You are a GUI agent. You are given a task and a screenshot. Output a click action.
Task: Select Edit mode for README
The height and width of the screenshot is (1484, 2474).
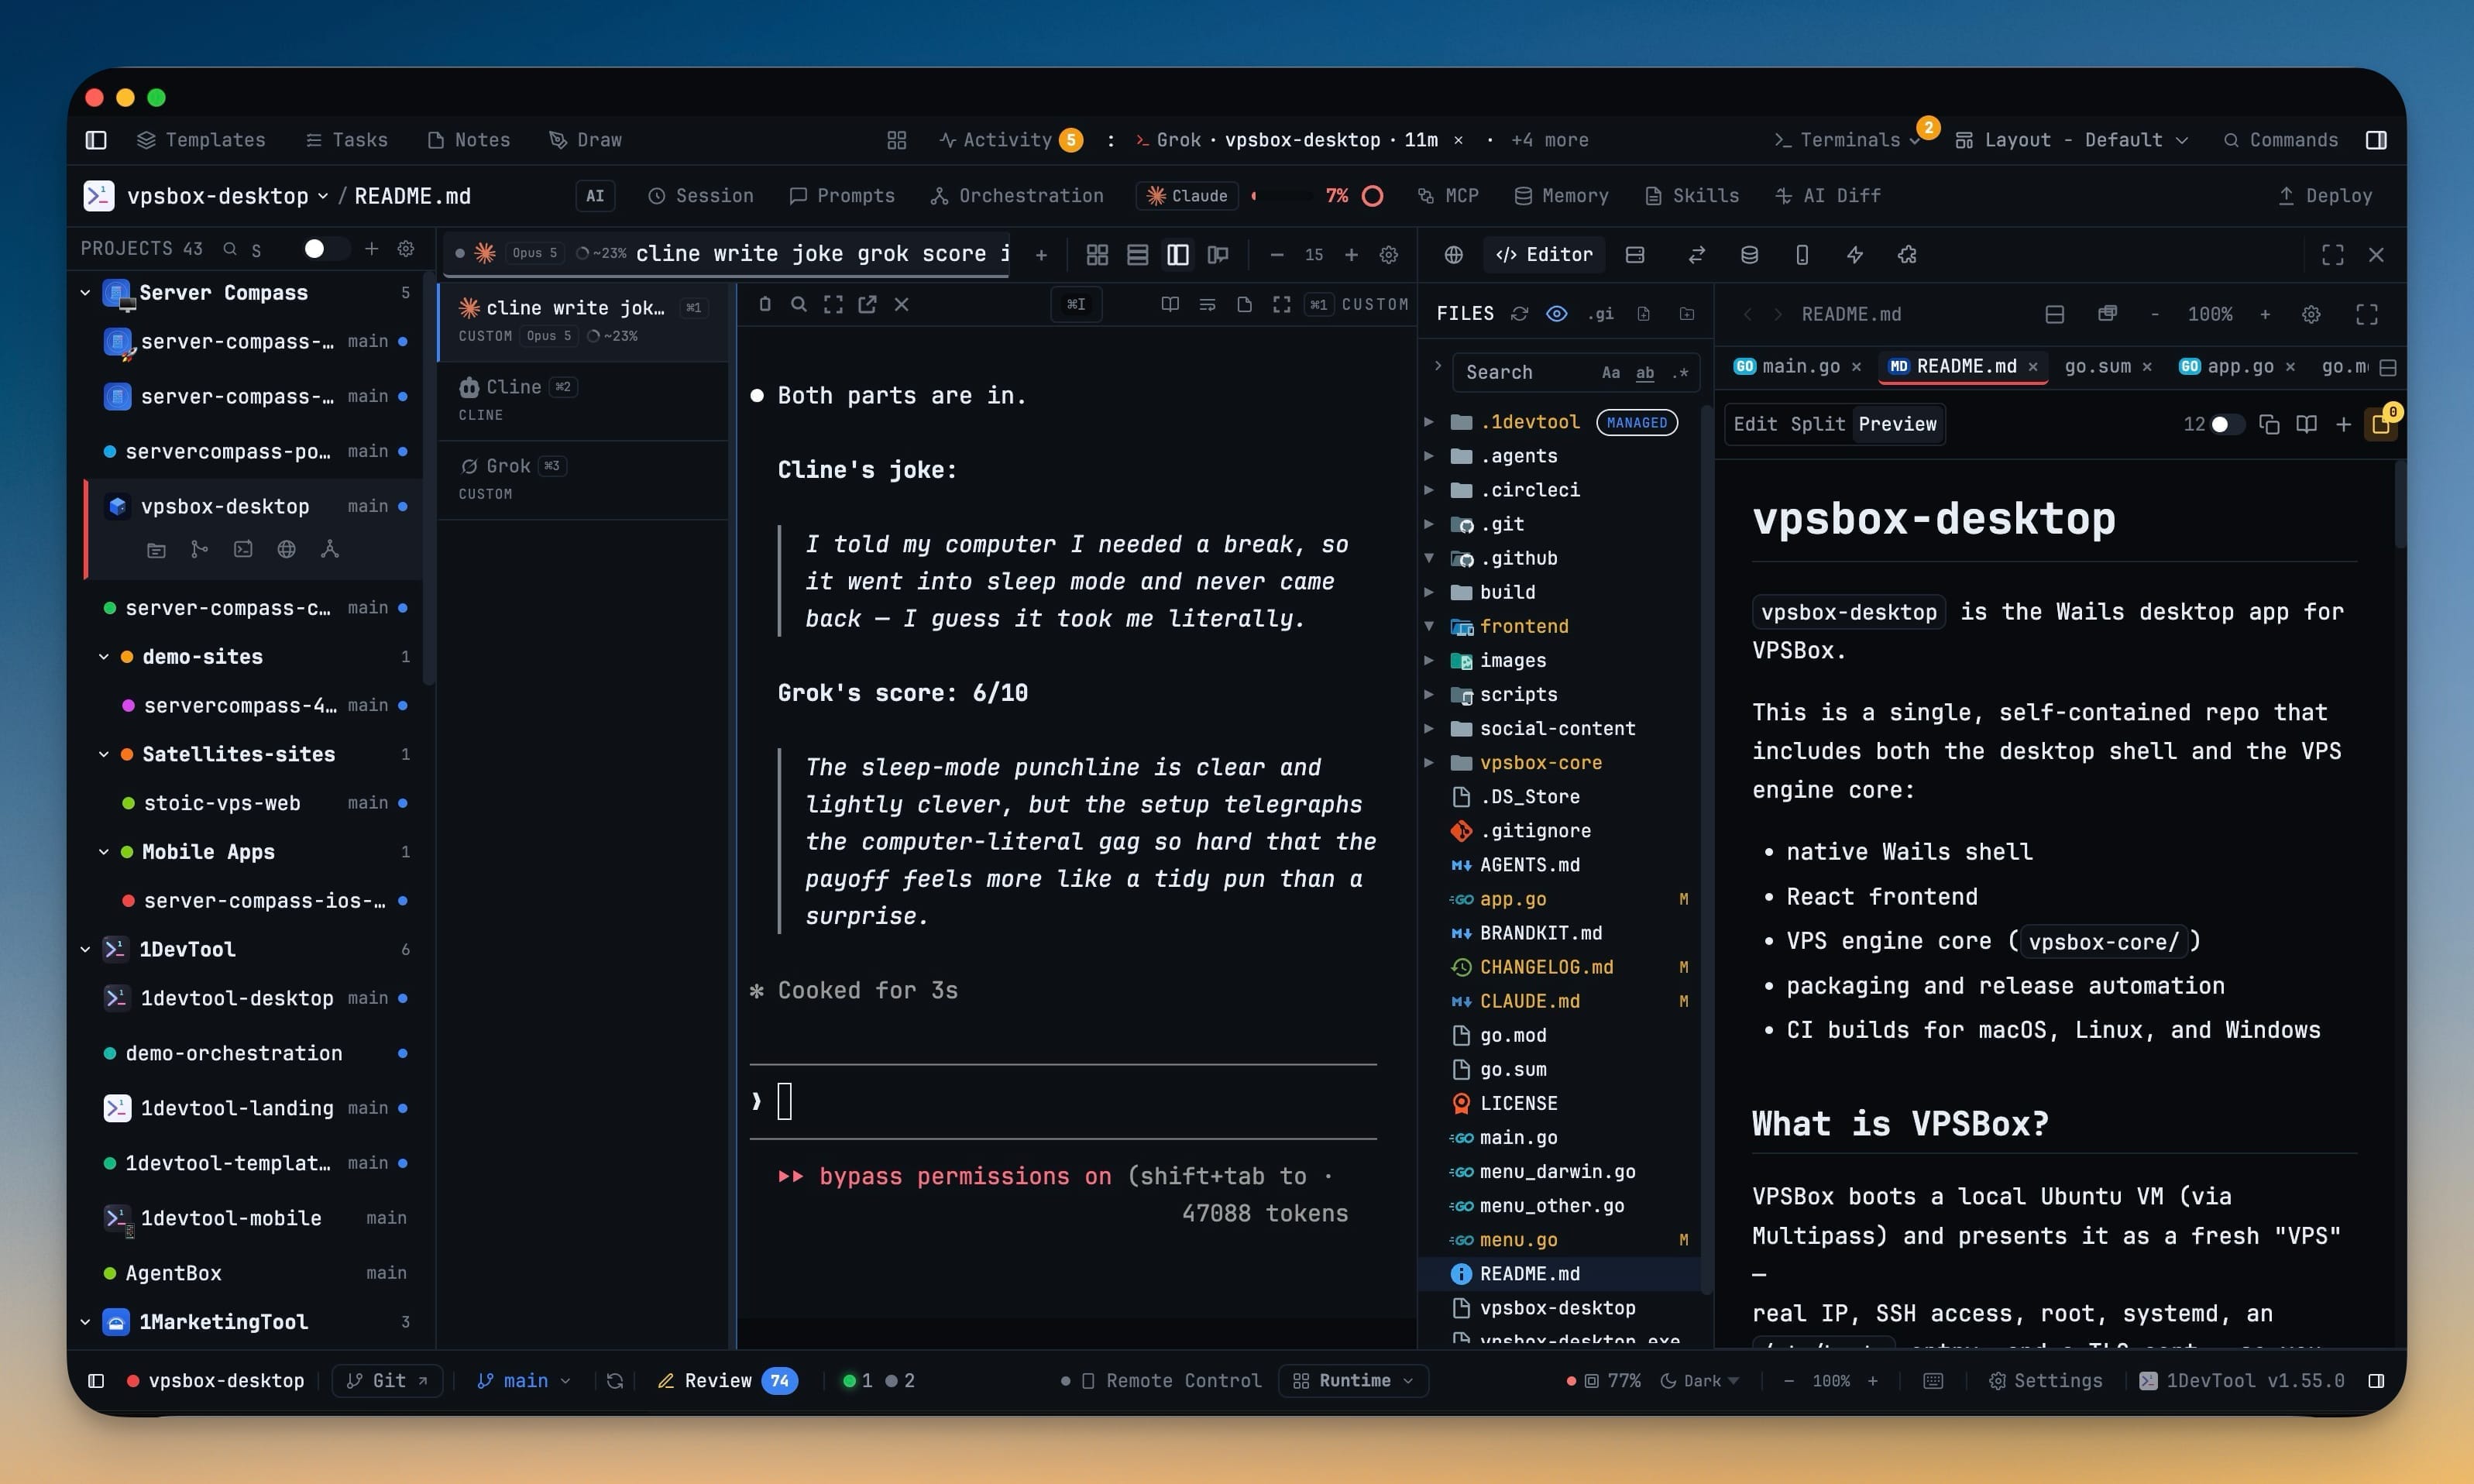tap(1755, 424)
